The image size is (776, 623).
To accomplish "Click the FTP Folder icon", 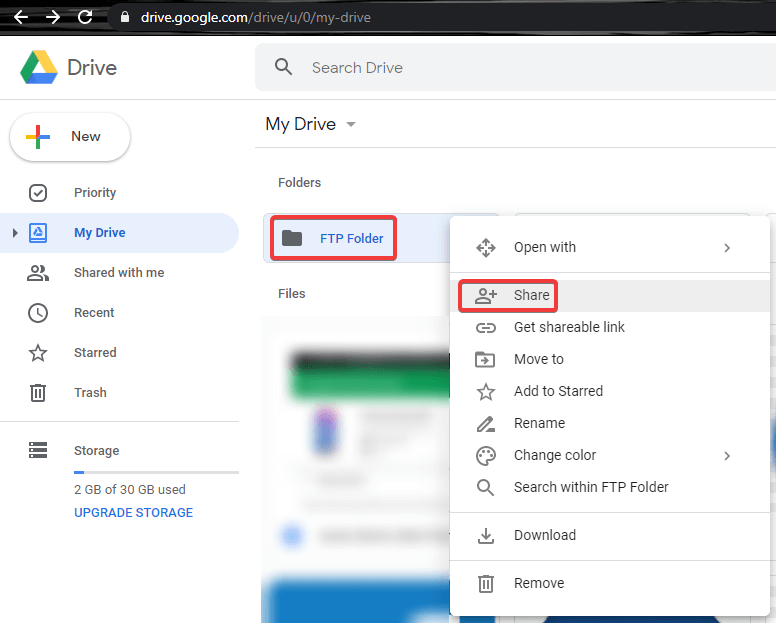I will point(291,239).
